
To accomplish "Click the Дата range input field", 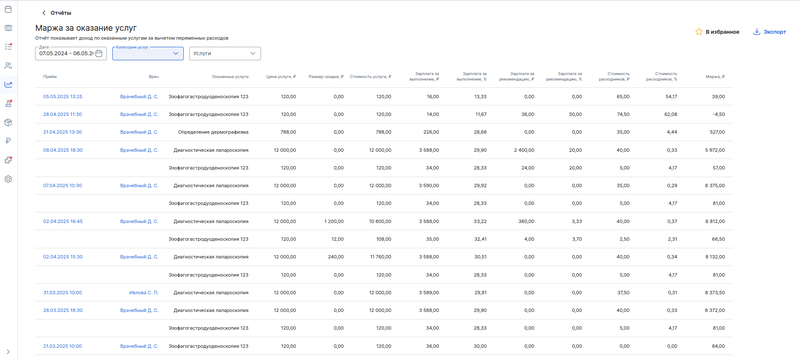I will tap(66, 53).
